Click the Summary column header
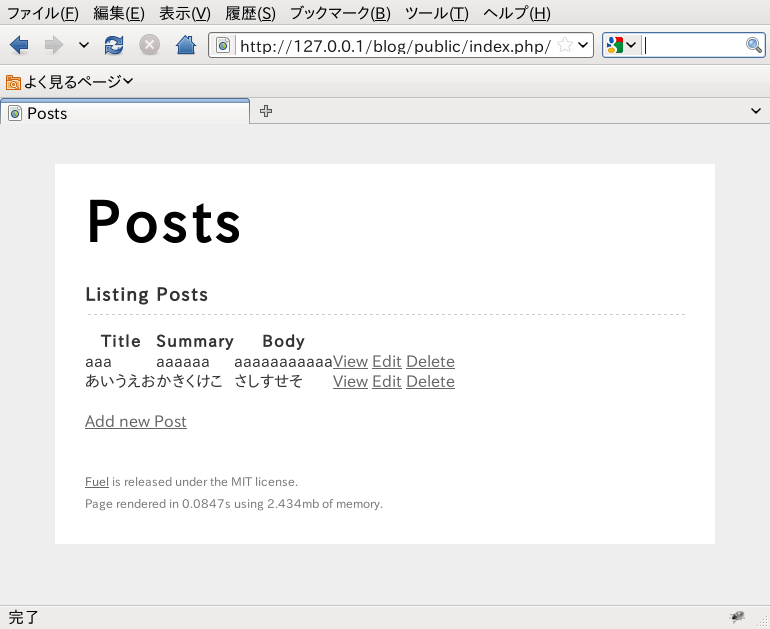This screenshot has height=629, width=770. 195,341
